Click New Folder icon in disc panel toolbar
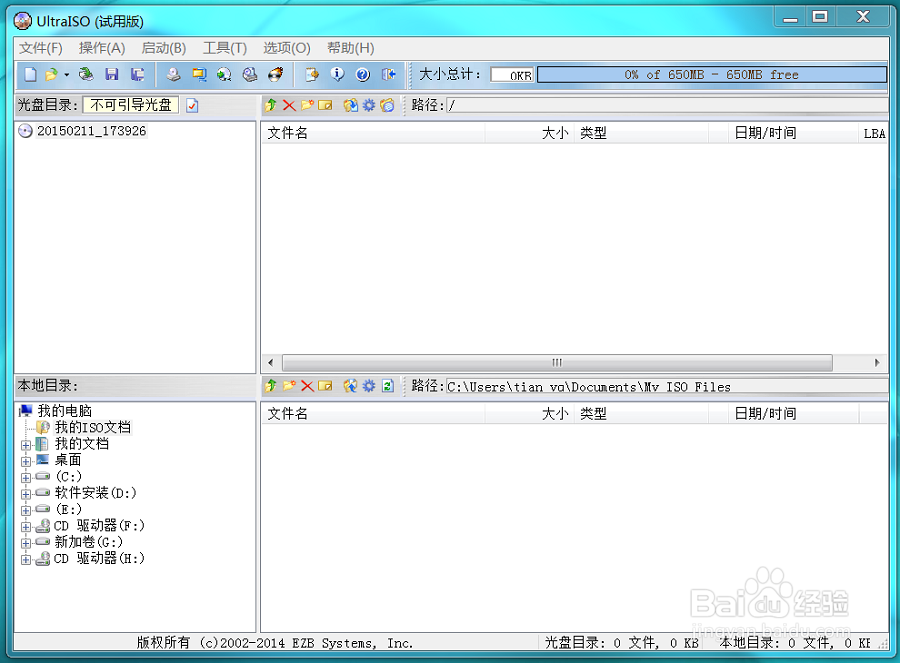 (x=308, y=105)
